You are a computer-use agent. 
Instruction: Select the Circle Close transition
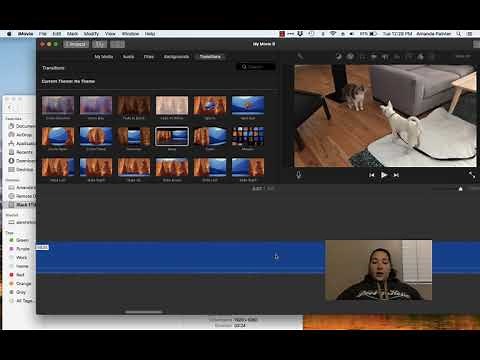(96, 136)
